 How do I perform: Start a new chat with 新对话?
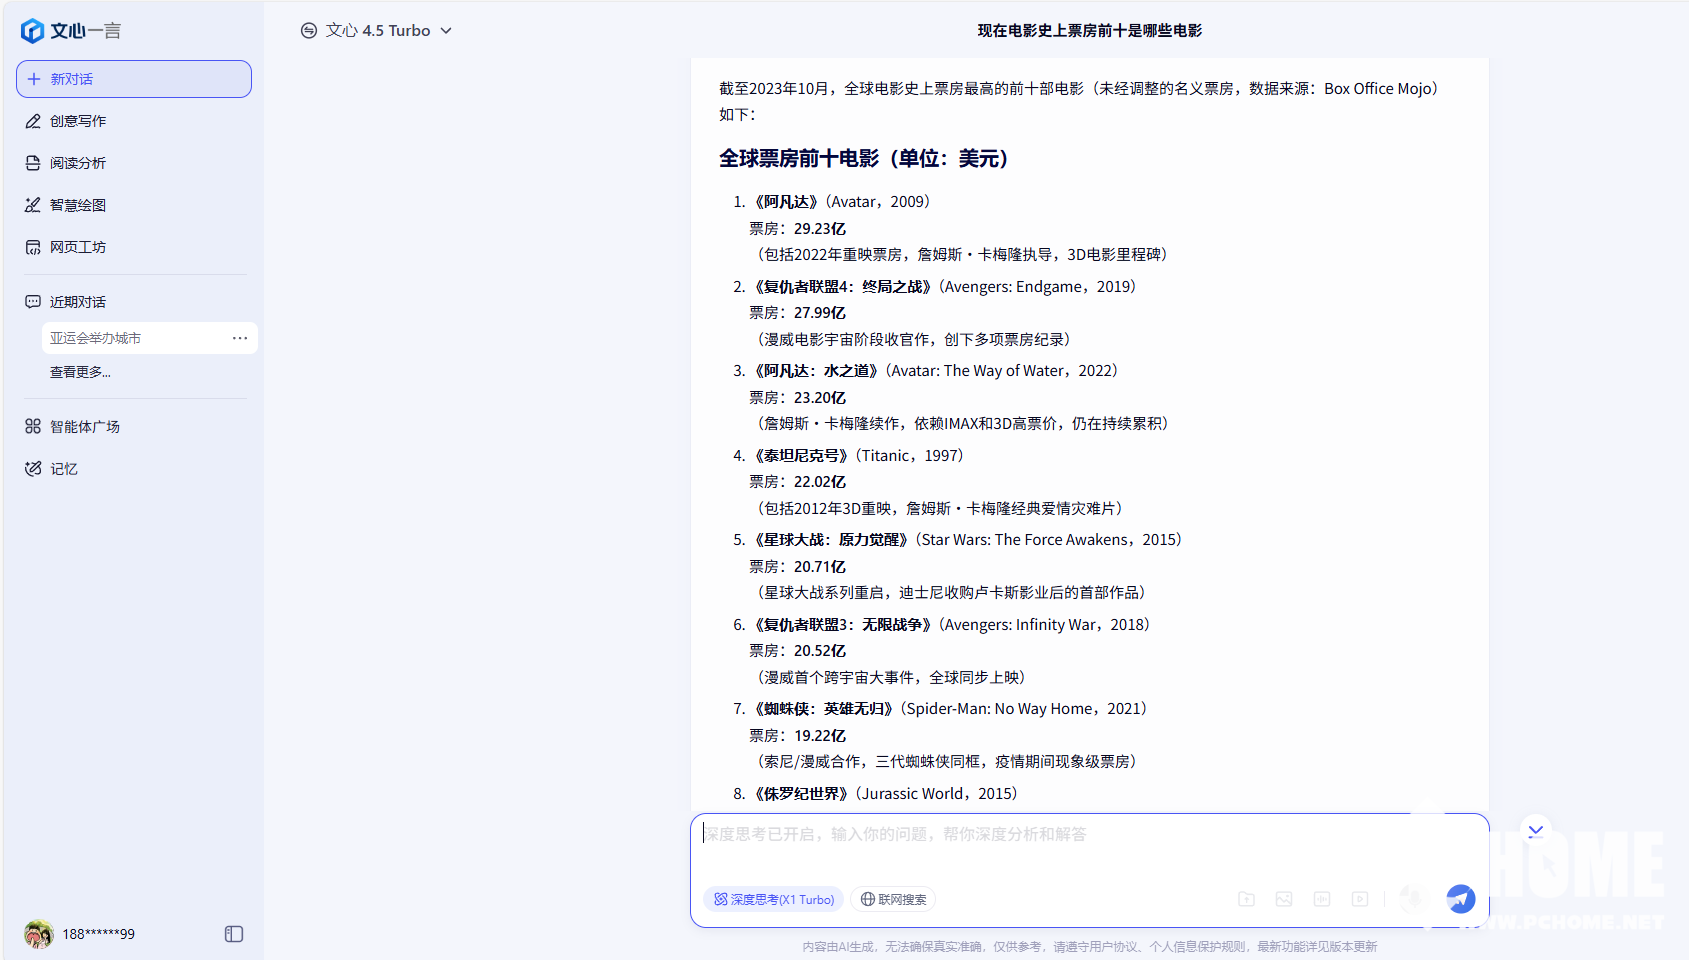click(134, 79)
